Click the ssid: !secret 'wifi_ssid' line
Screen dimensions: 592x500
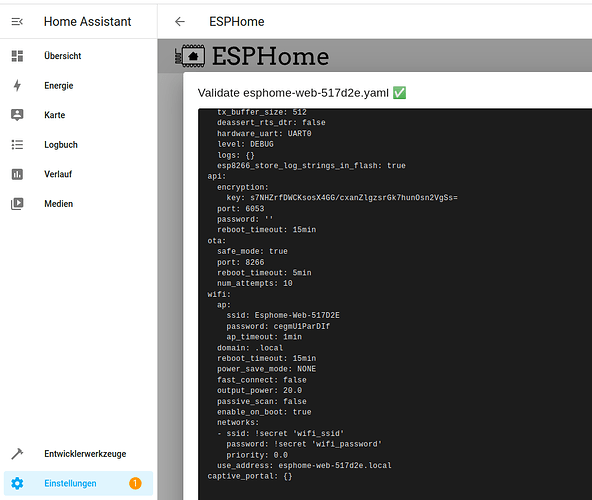pos(281,434)
